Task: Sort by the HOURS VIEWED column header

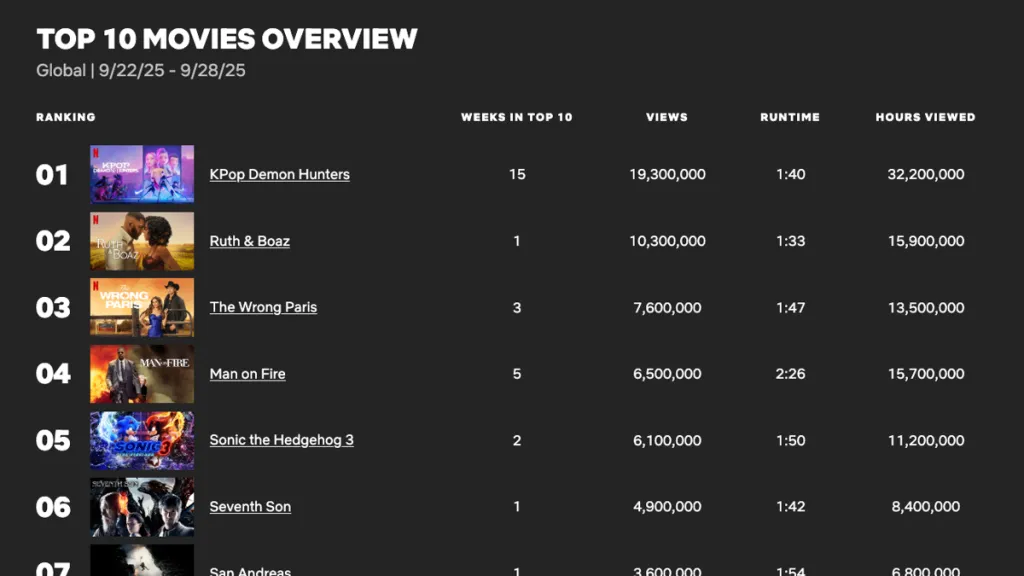Action: point(925,117)
